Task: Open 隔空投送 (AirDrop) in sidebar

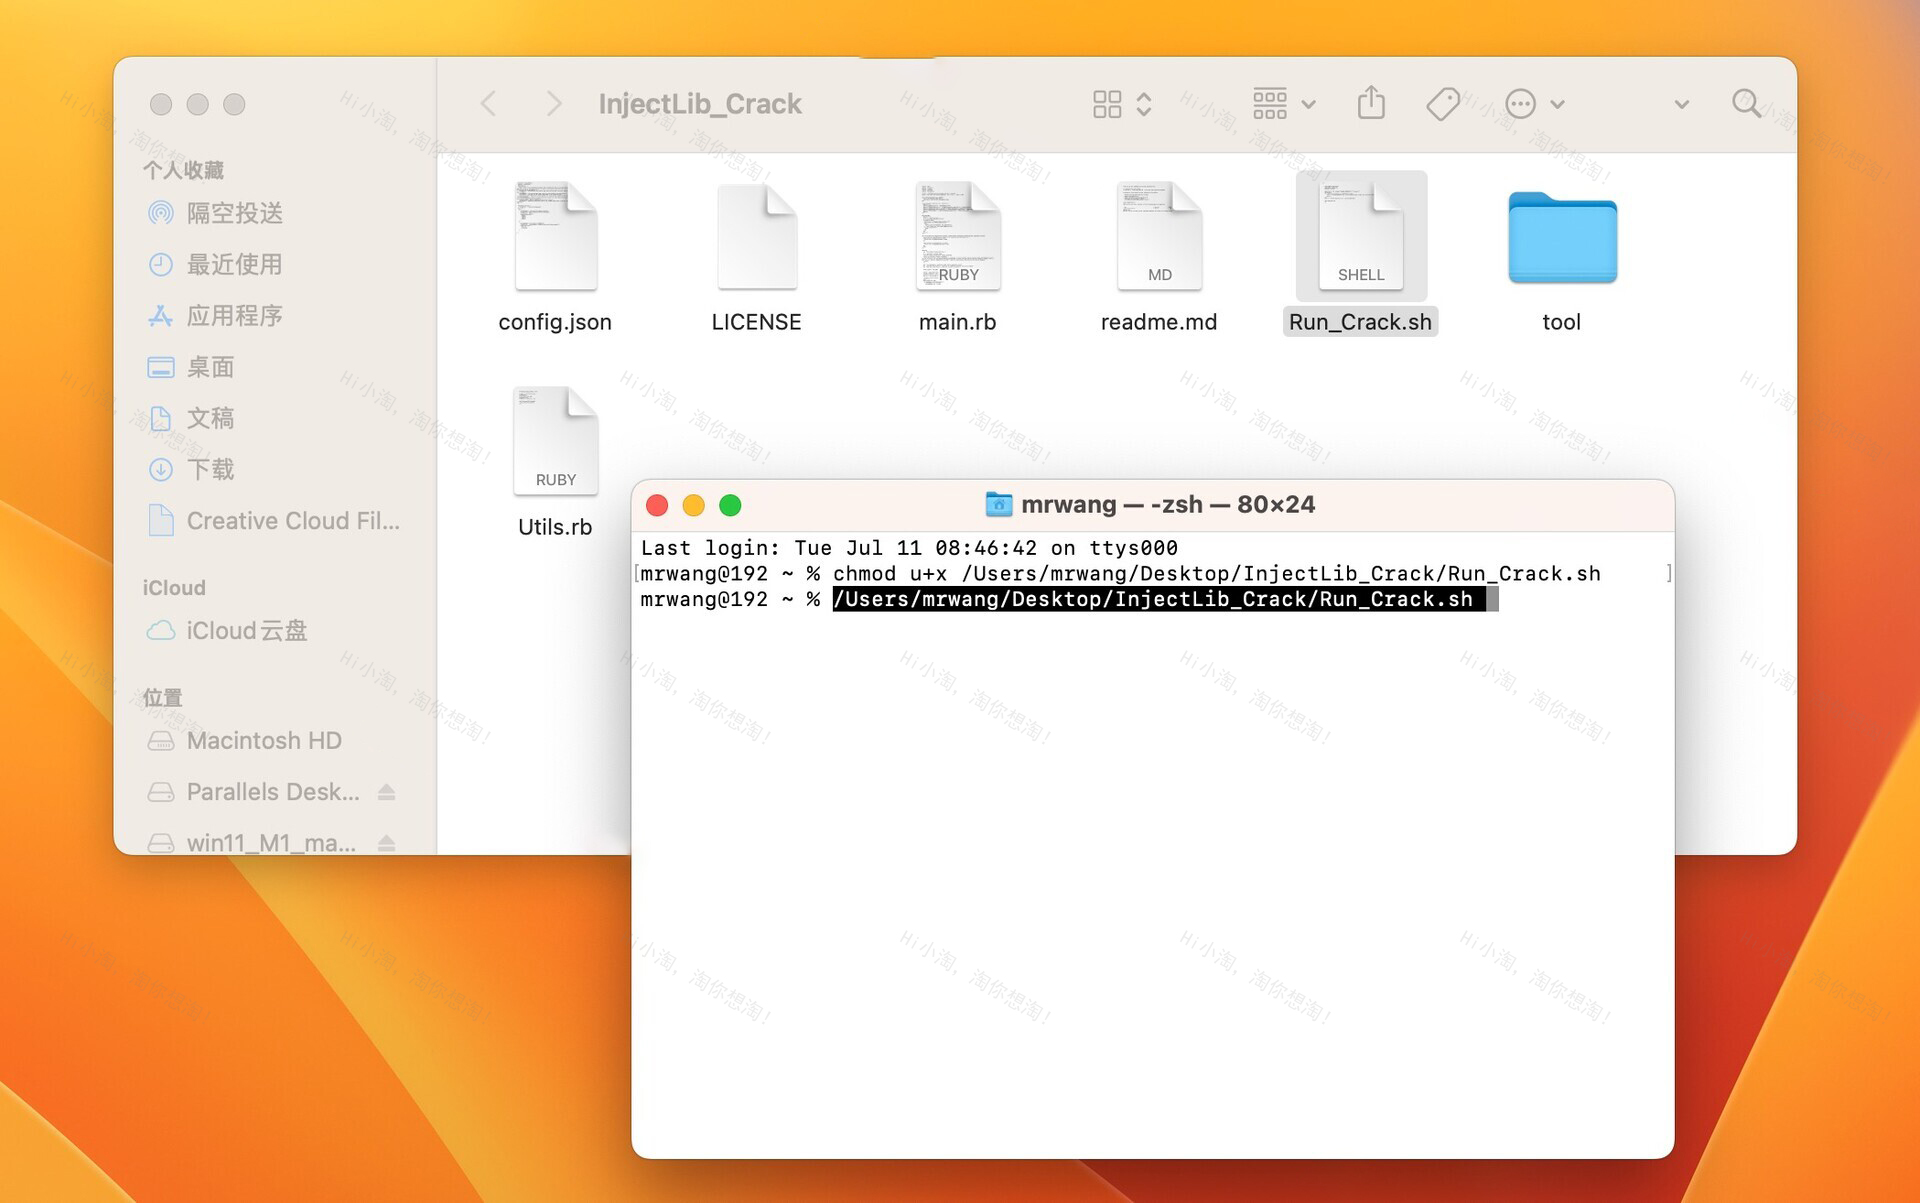Action: click(234, 213)
